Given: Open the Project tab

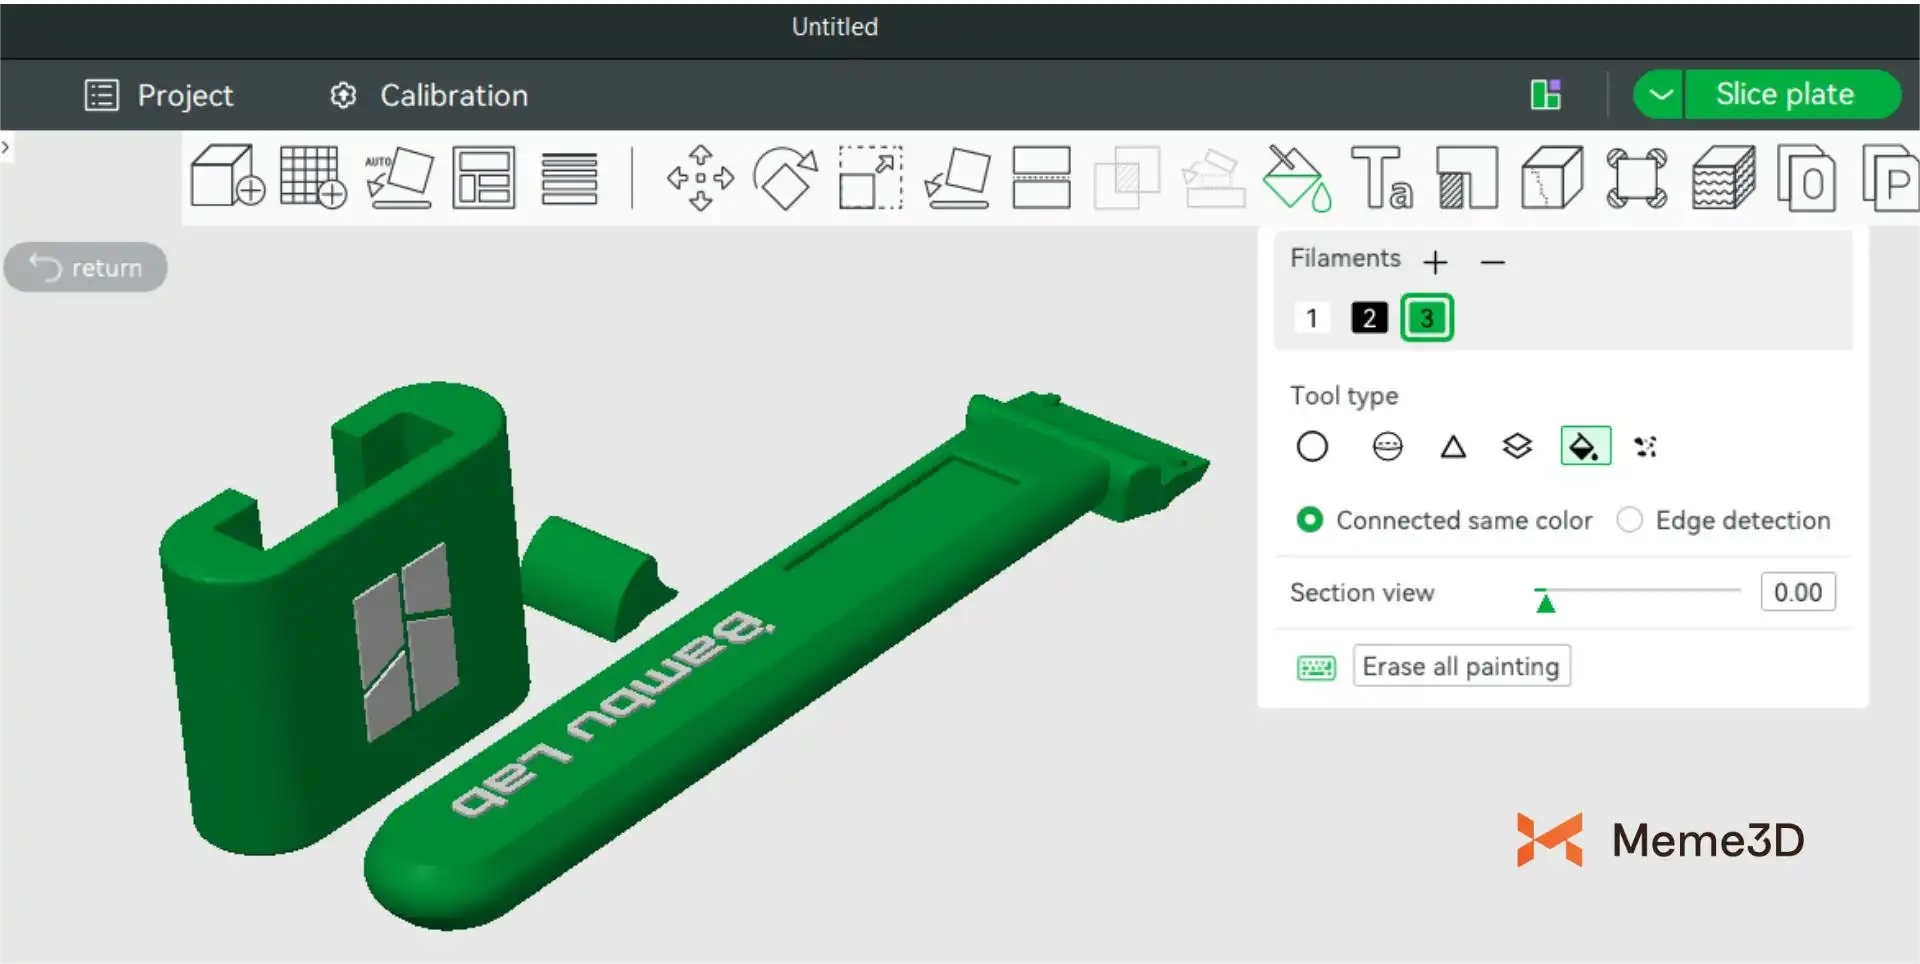Looking at the screenshot, I should pyautogui.click(x=159, y=95).
